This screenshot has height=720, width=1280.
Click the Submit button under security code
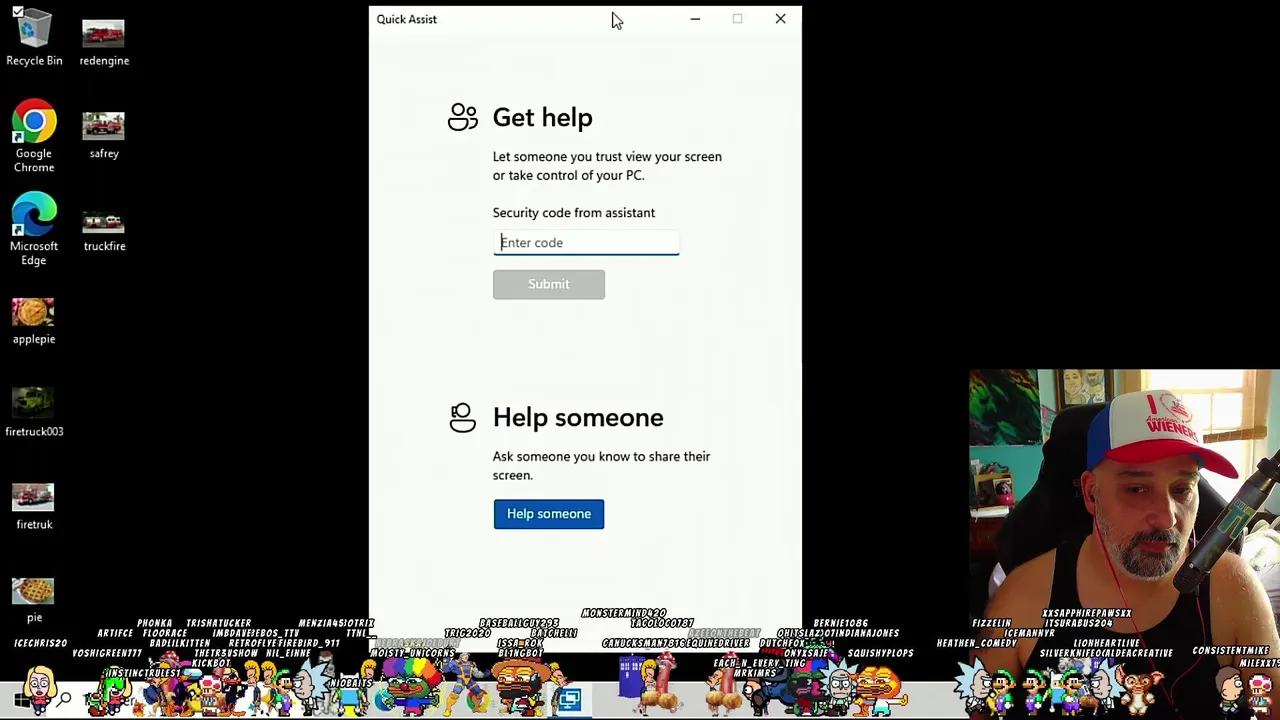point(549,284)
